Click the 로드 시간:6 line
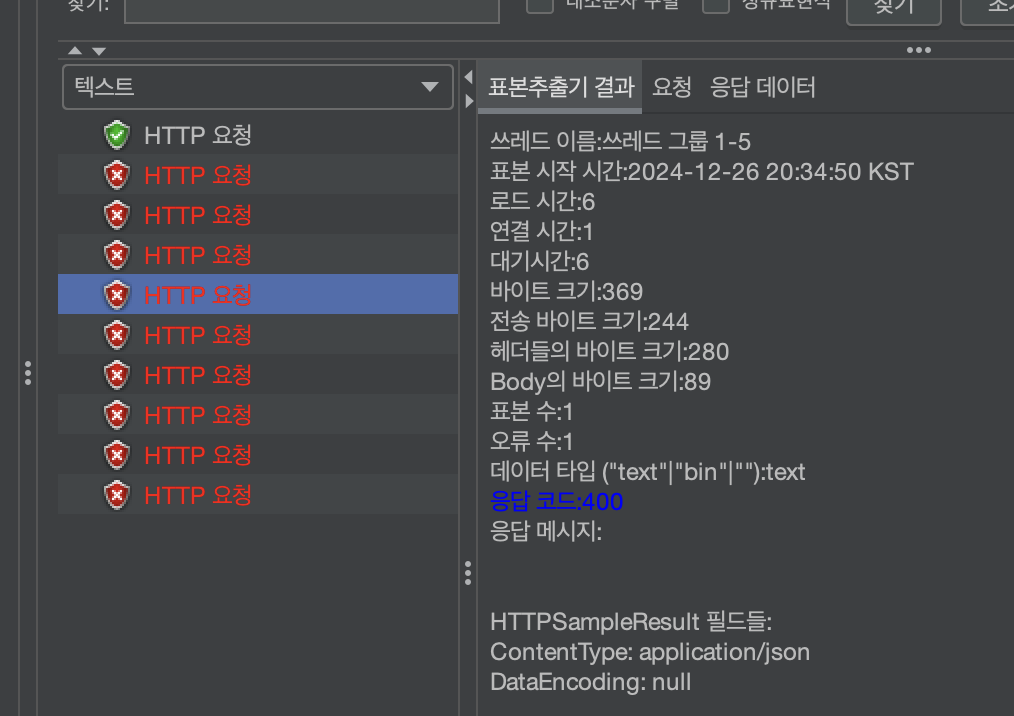Viewport: 1014px width, 716px height. (542, 201)
